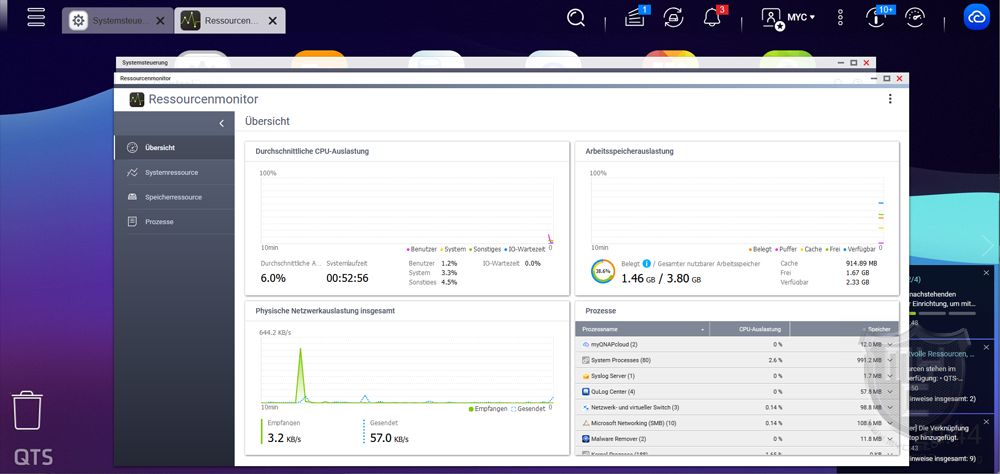The width and height of the screenshot is (1000, 474).
Task: Open the Recycle Bin on desktop
Action: click(x=27, y=411)
